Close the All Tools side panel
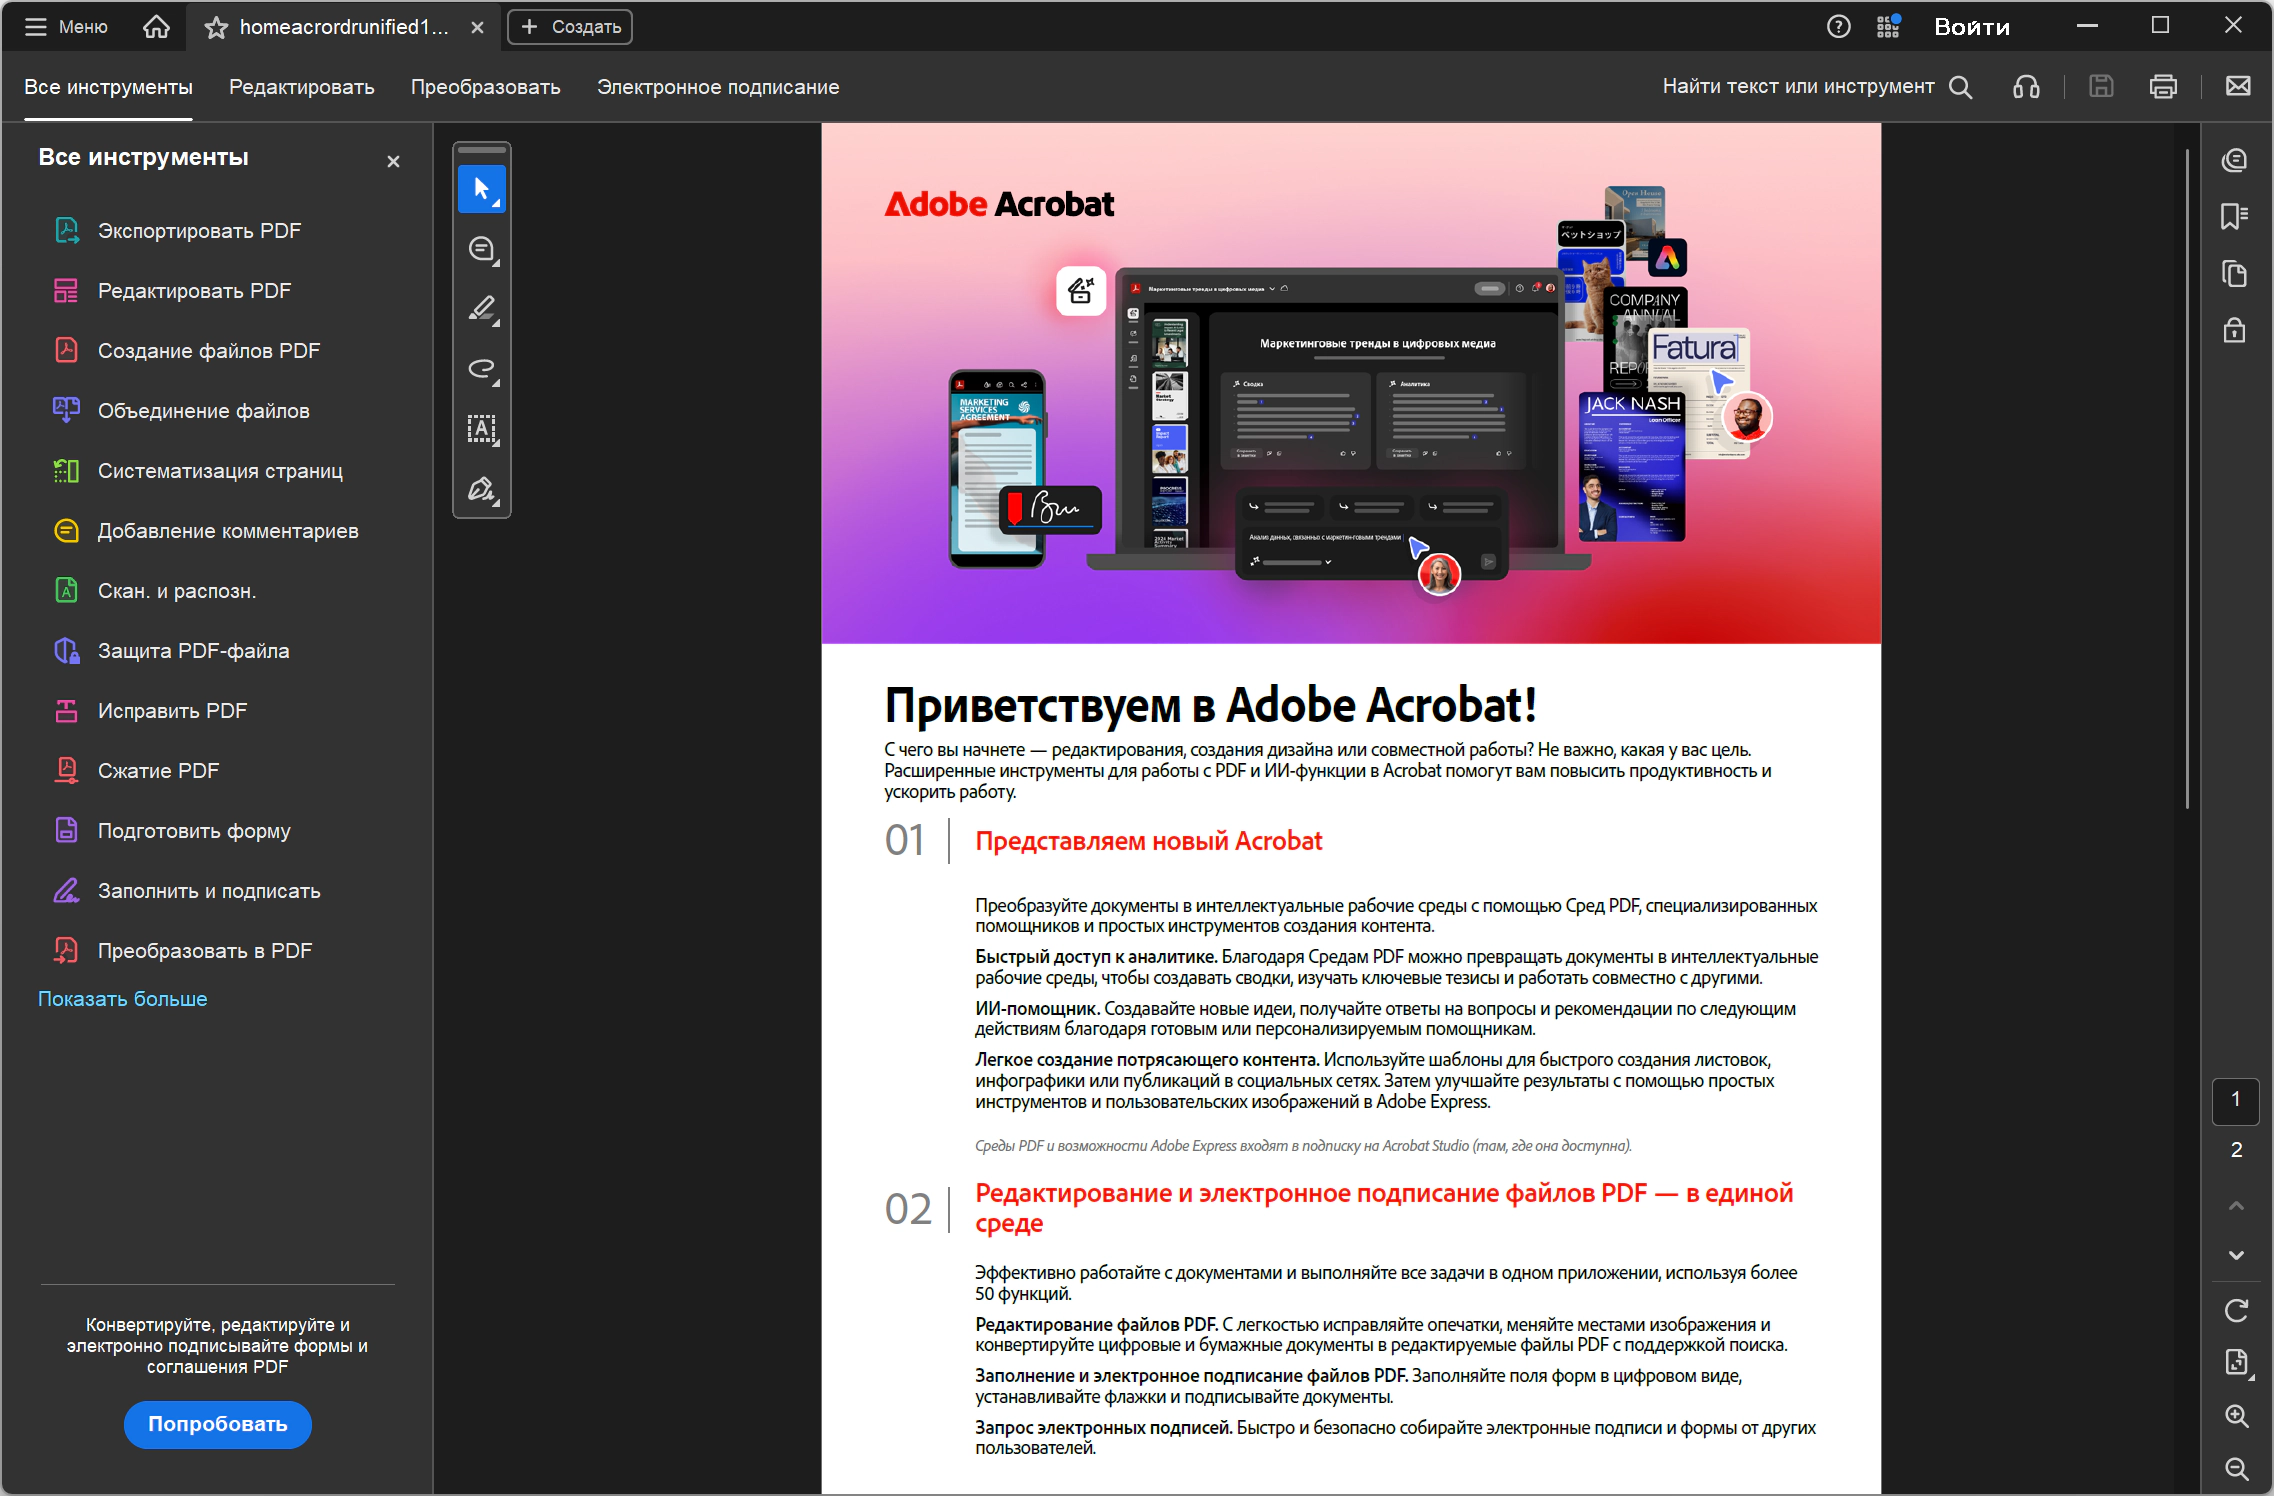The height and width of the screenshot is (1496, 2274). [x=393, y=161]
